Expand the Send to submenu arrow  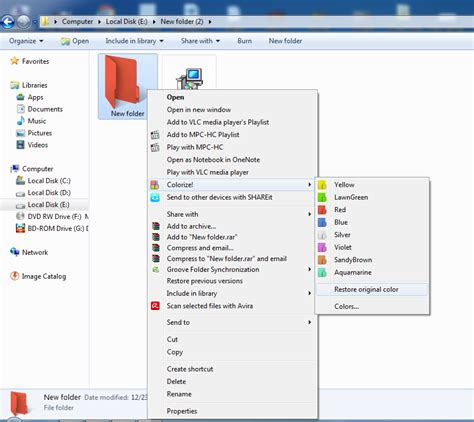point(310,322)
